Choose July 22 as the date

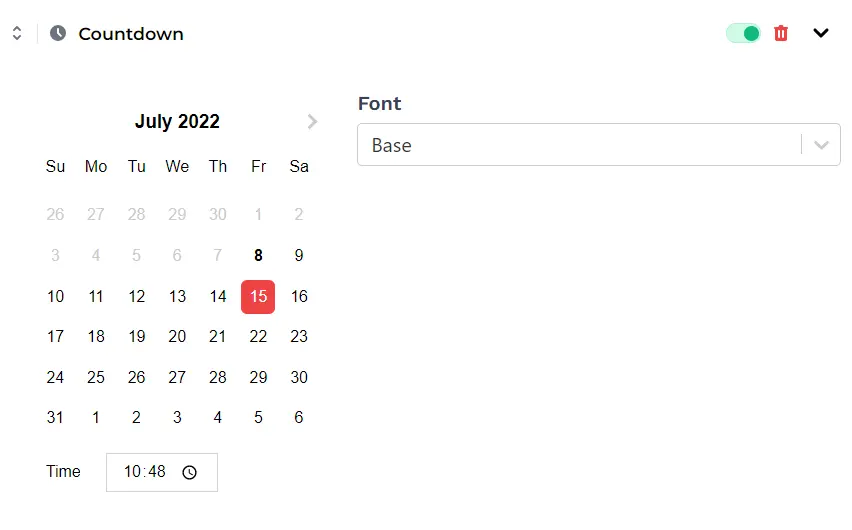click(258, 336)
